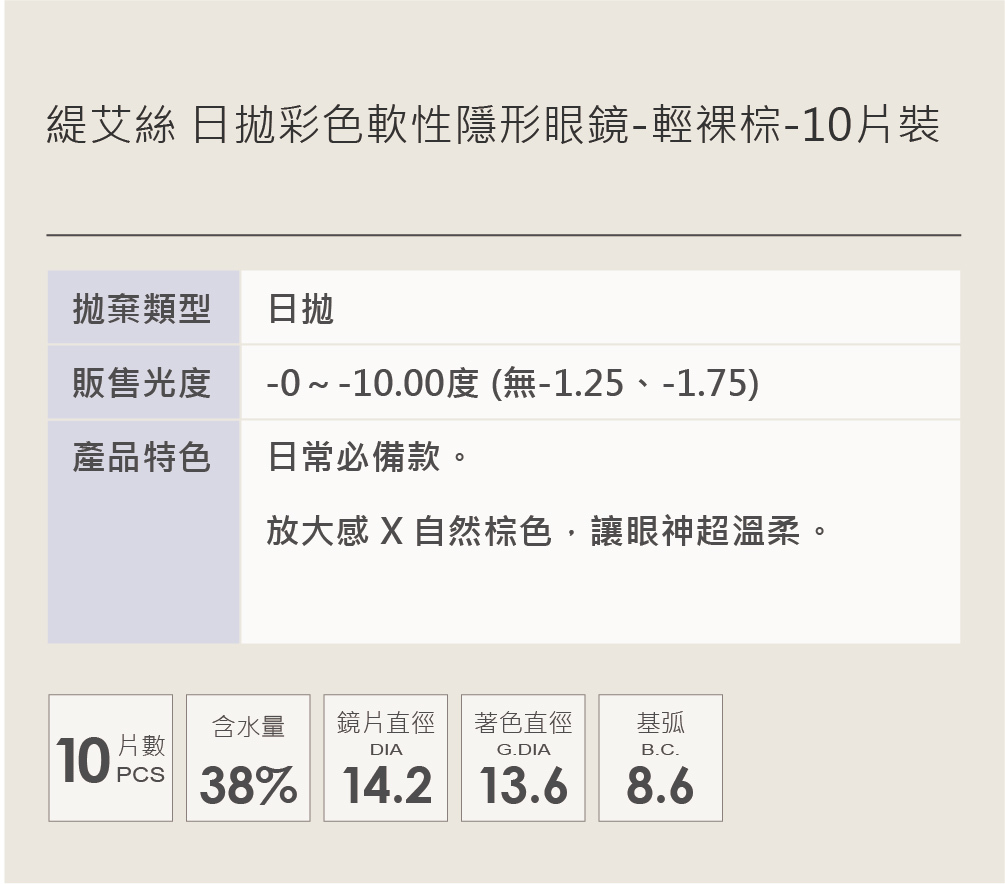Click the 8.6 base curve value
1005x884 pixels.
pyautogui.click(x=660, y=785)
